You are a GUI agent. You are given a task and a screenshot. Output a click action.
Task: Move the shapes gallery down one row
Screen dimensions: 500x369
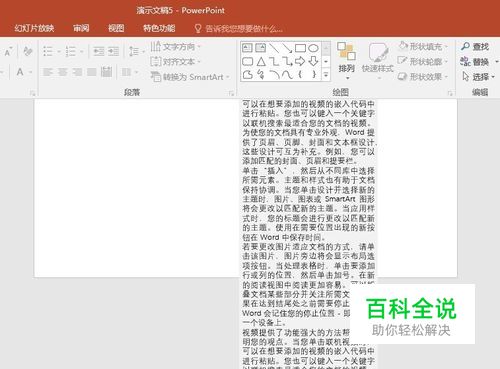pos(326,62)
